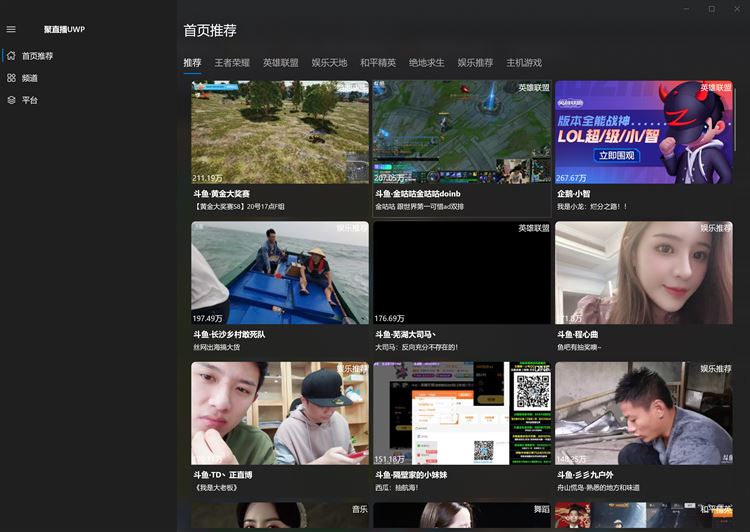Open the partially visible 音乐 stream thumbnail
The height and width of the screenshot is (532, 750).
tap(280, 515)
